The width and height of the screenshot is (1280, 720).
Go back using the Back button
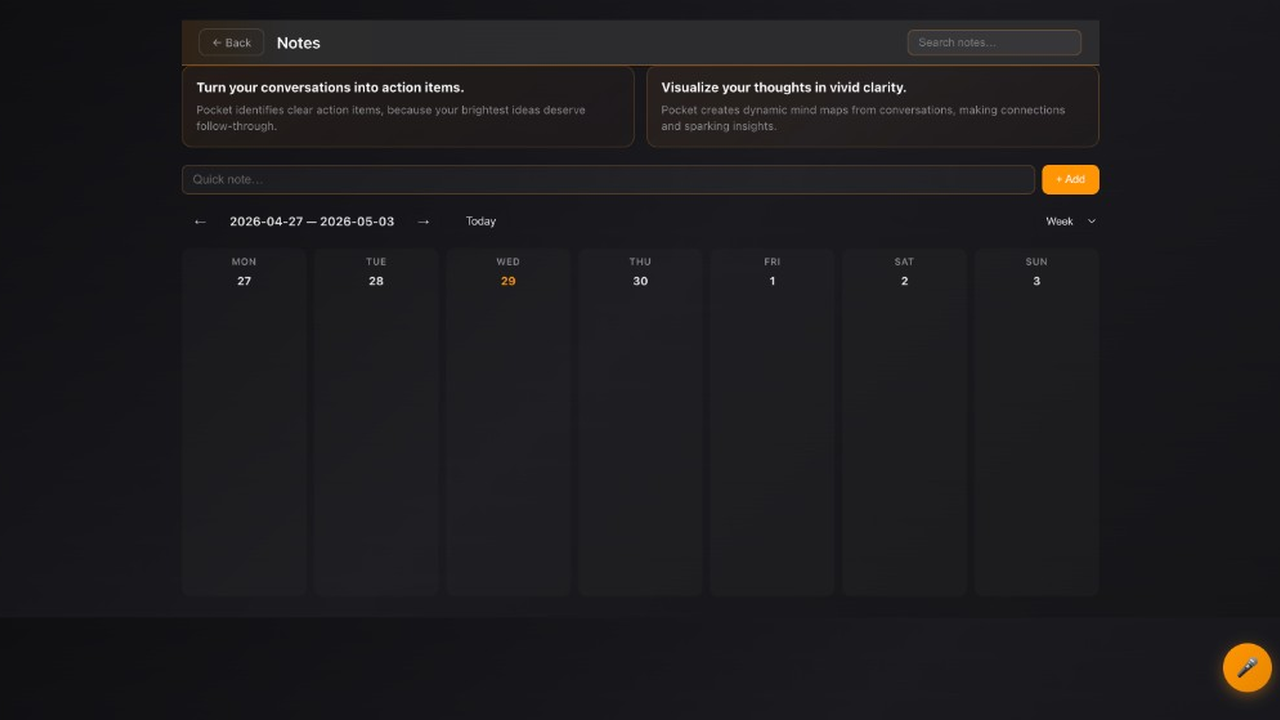[x=231, y=43]
